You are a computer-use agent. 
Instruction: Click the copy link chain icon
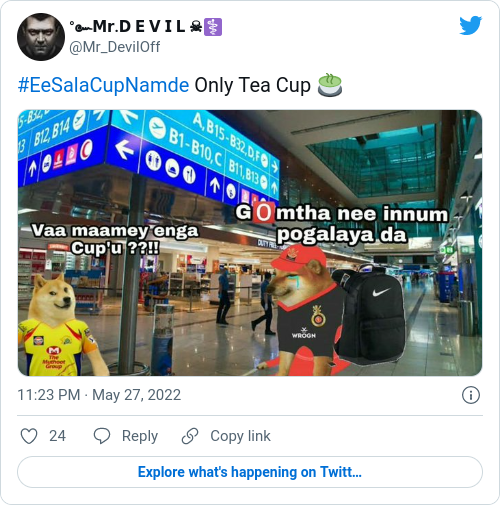190,436
